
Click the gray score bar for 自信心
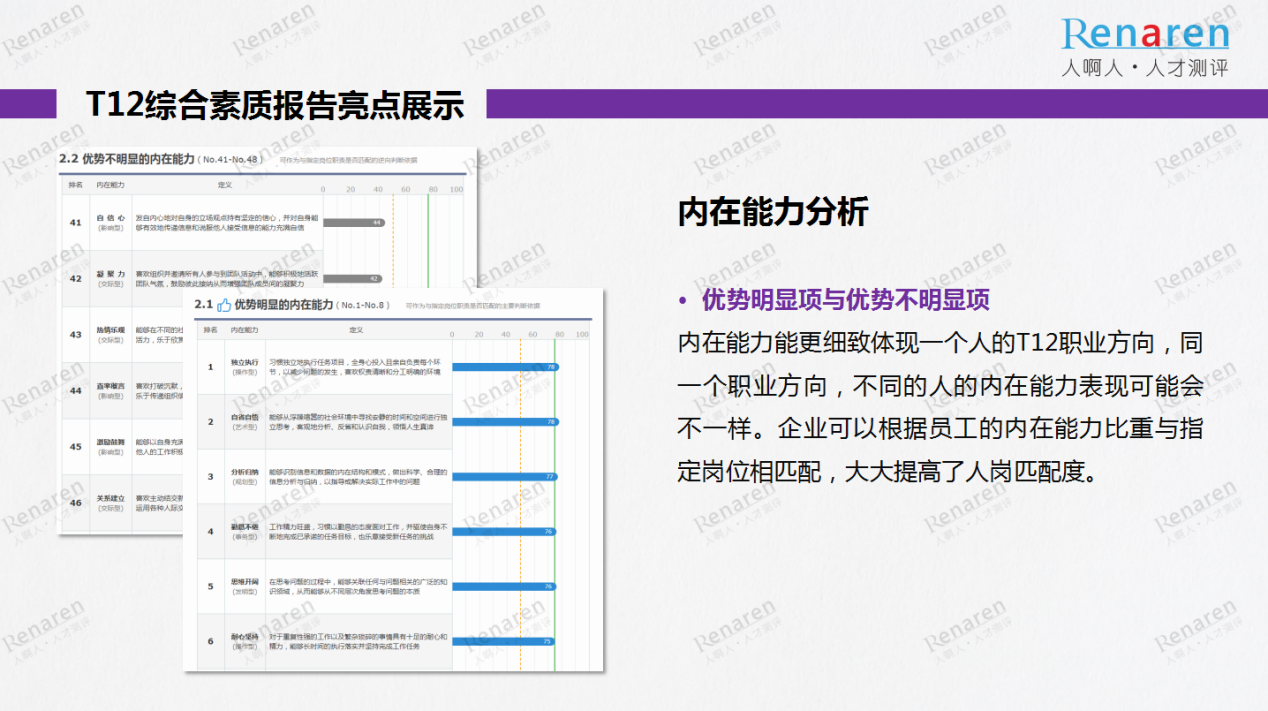[x=353, y=223]
